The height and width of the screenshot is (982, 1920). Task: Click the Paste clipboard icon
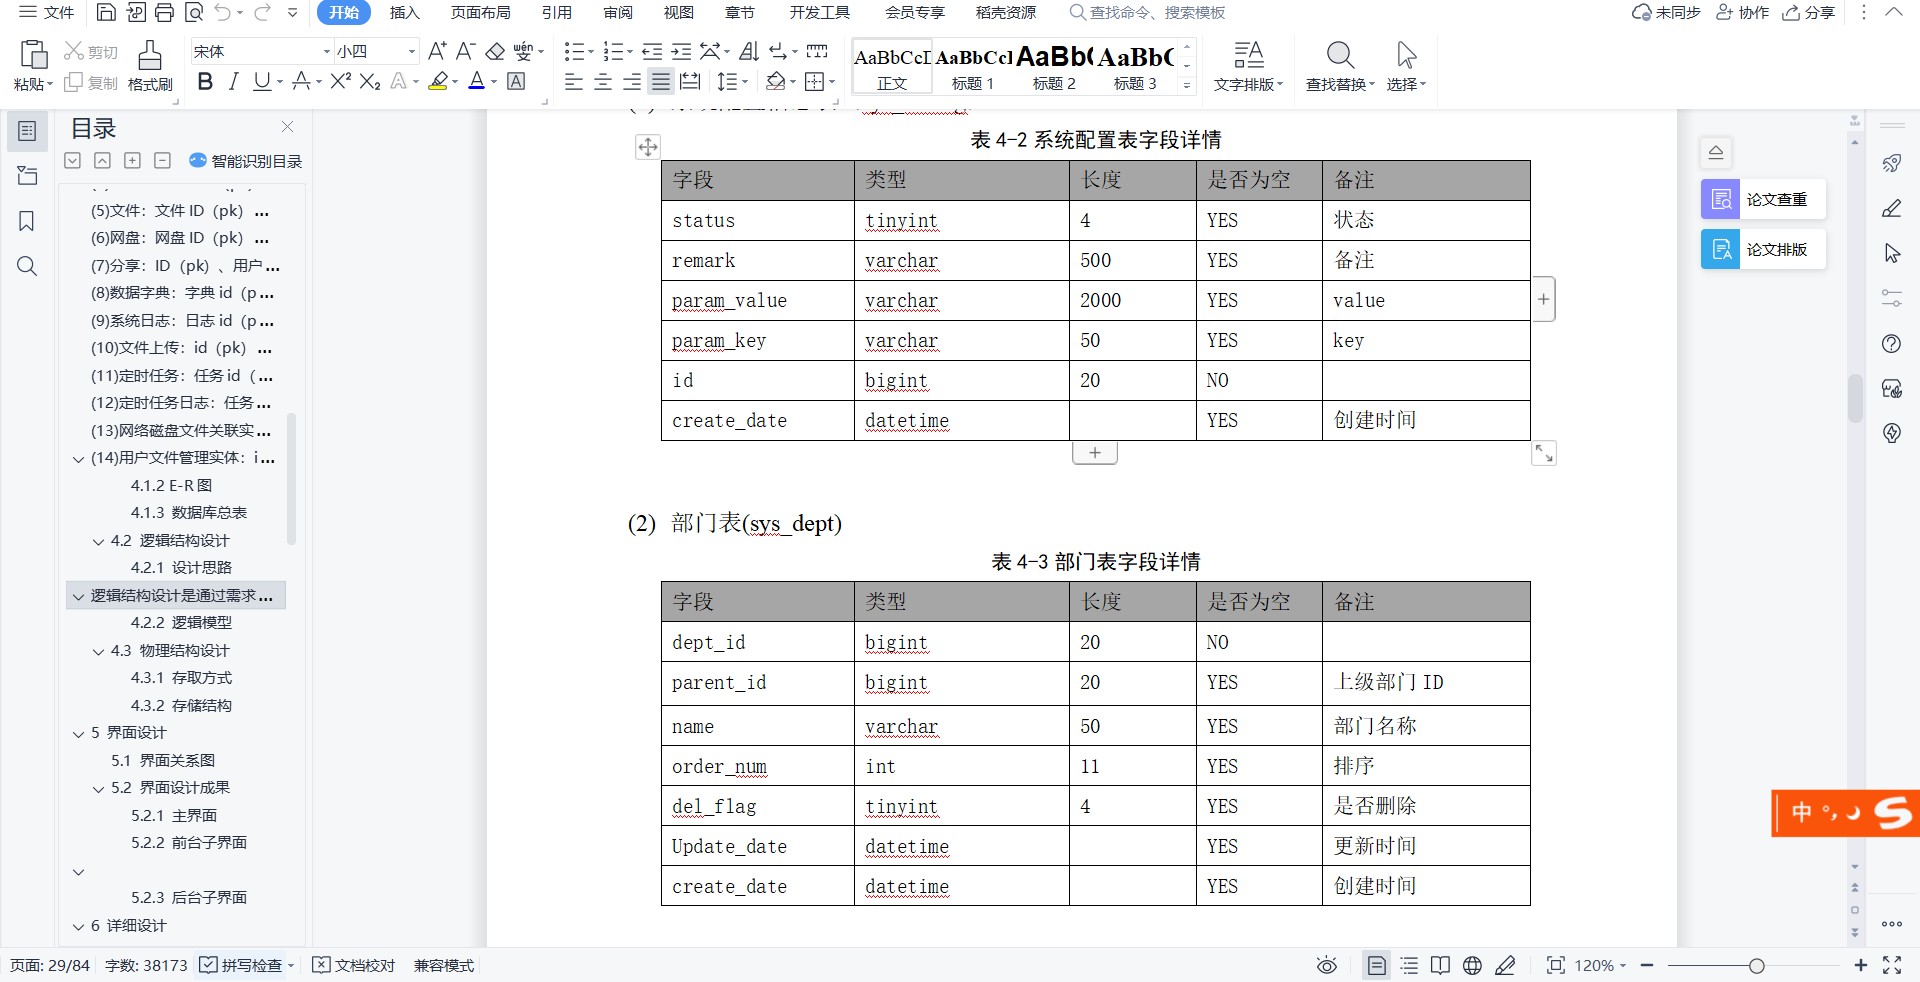[x=34, y=56]
